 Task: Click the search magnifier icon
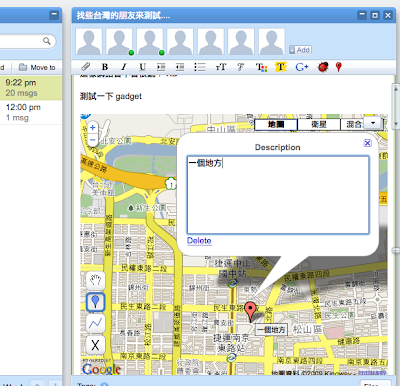tap(47, 41)
